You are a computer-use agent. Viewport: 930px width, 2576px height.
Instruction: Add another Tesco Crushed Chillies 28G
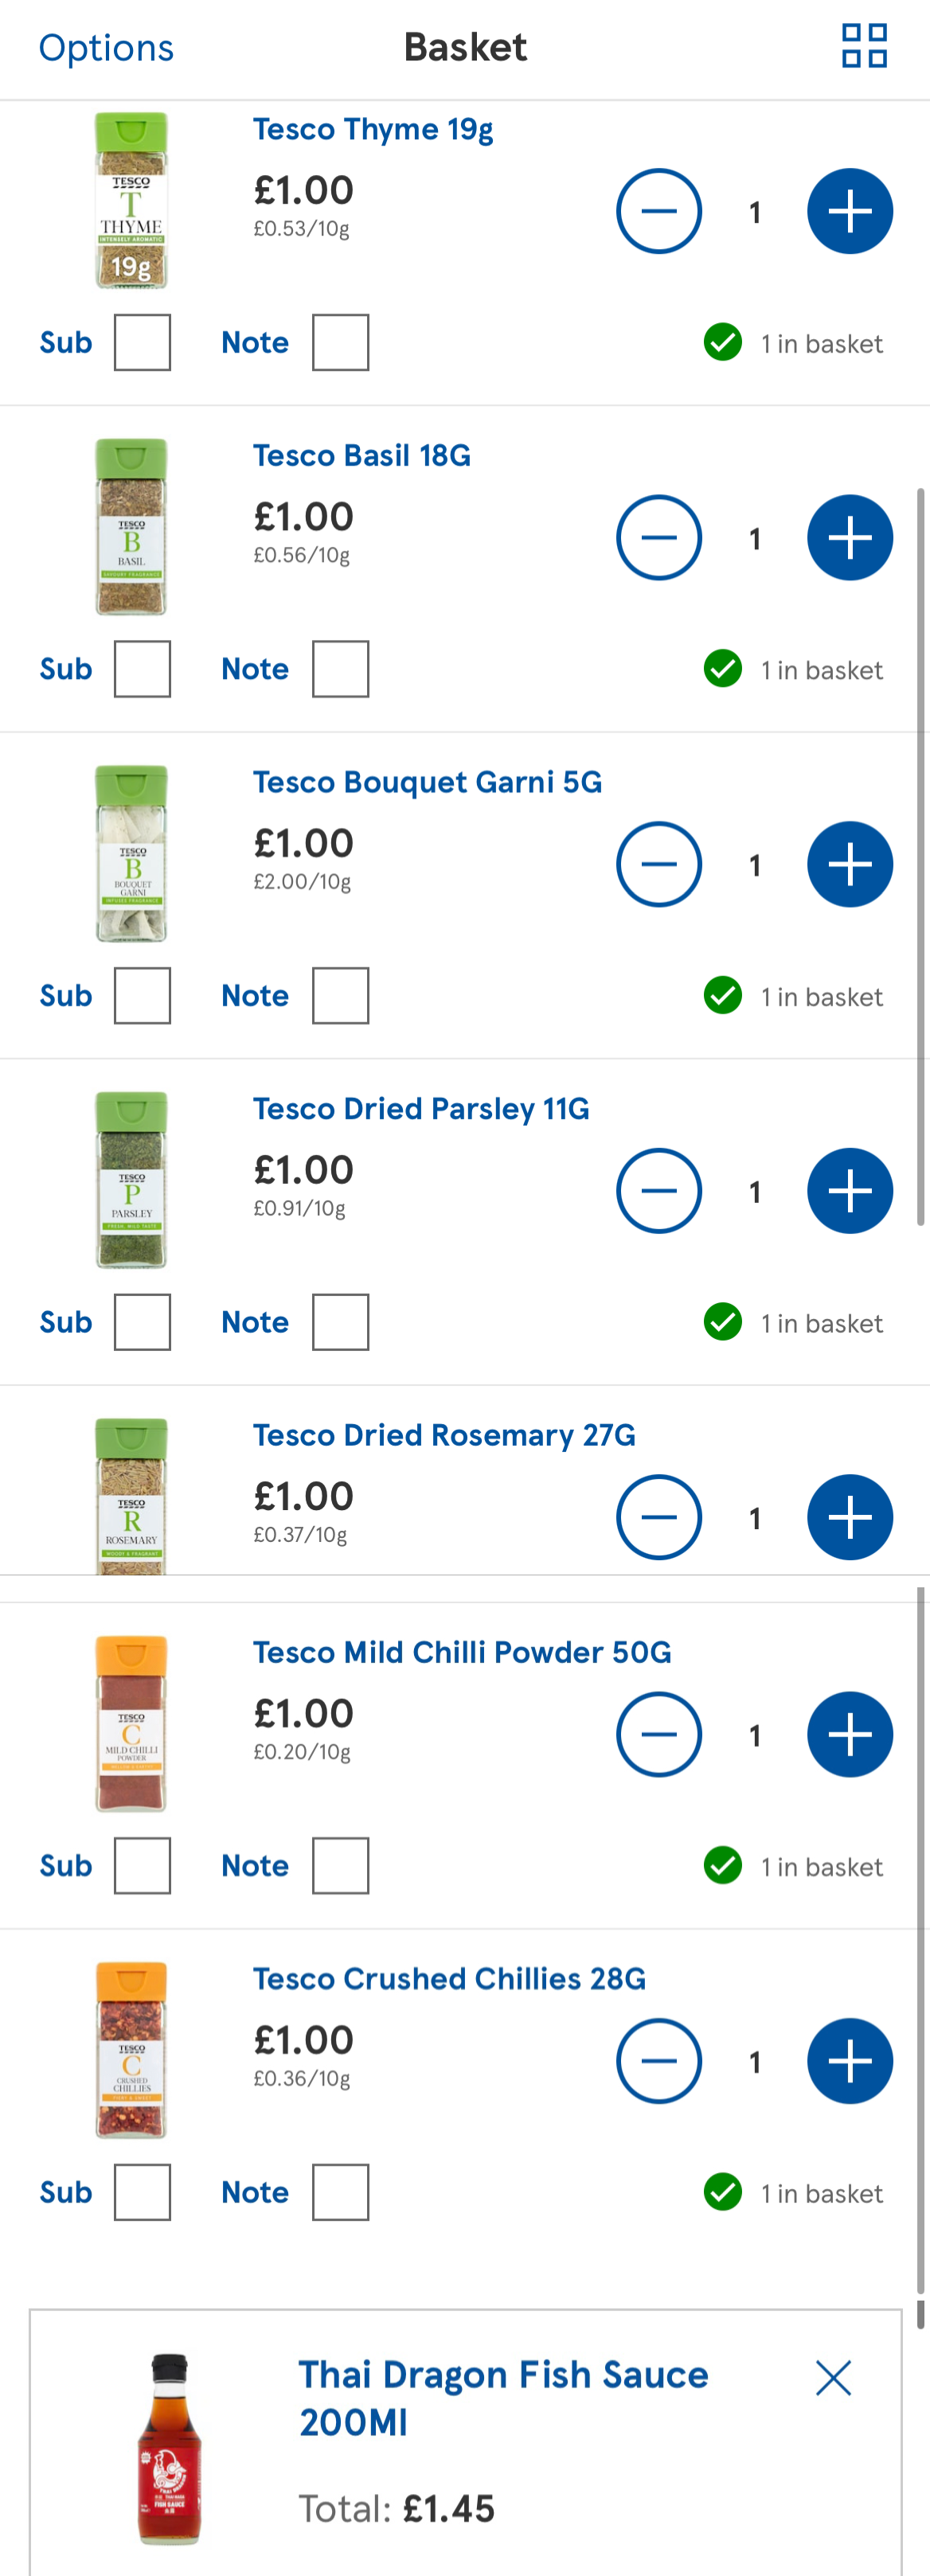850,2060
